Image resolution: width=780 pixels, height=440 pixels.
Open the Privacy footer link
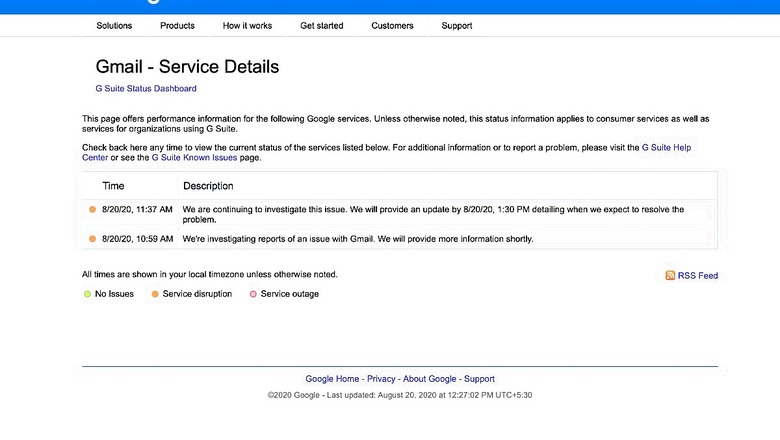coord(381,379)
